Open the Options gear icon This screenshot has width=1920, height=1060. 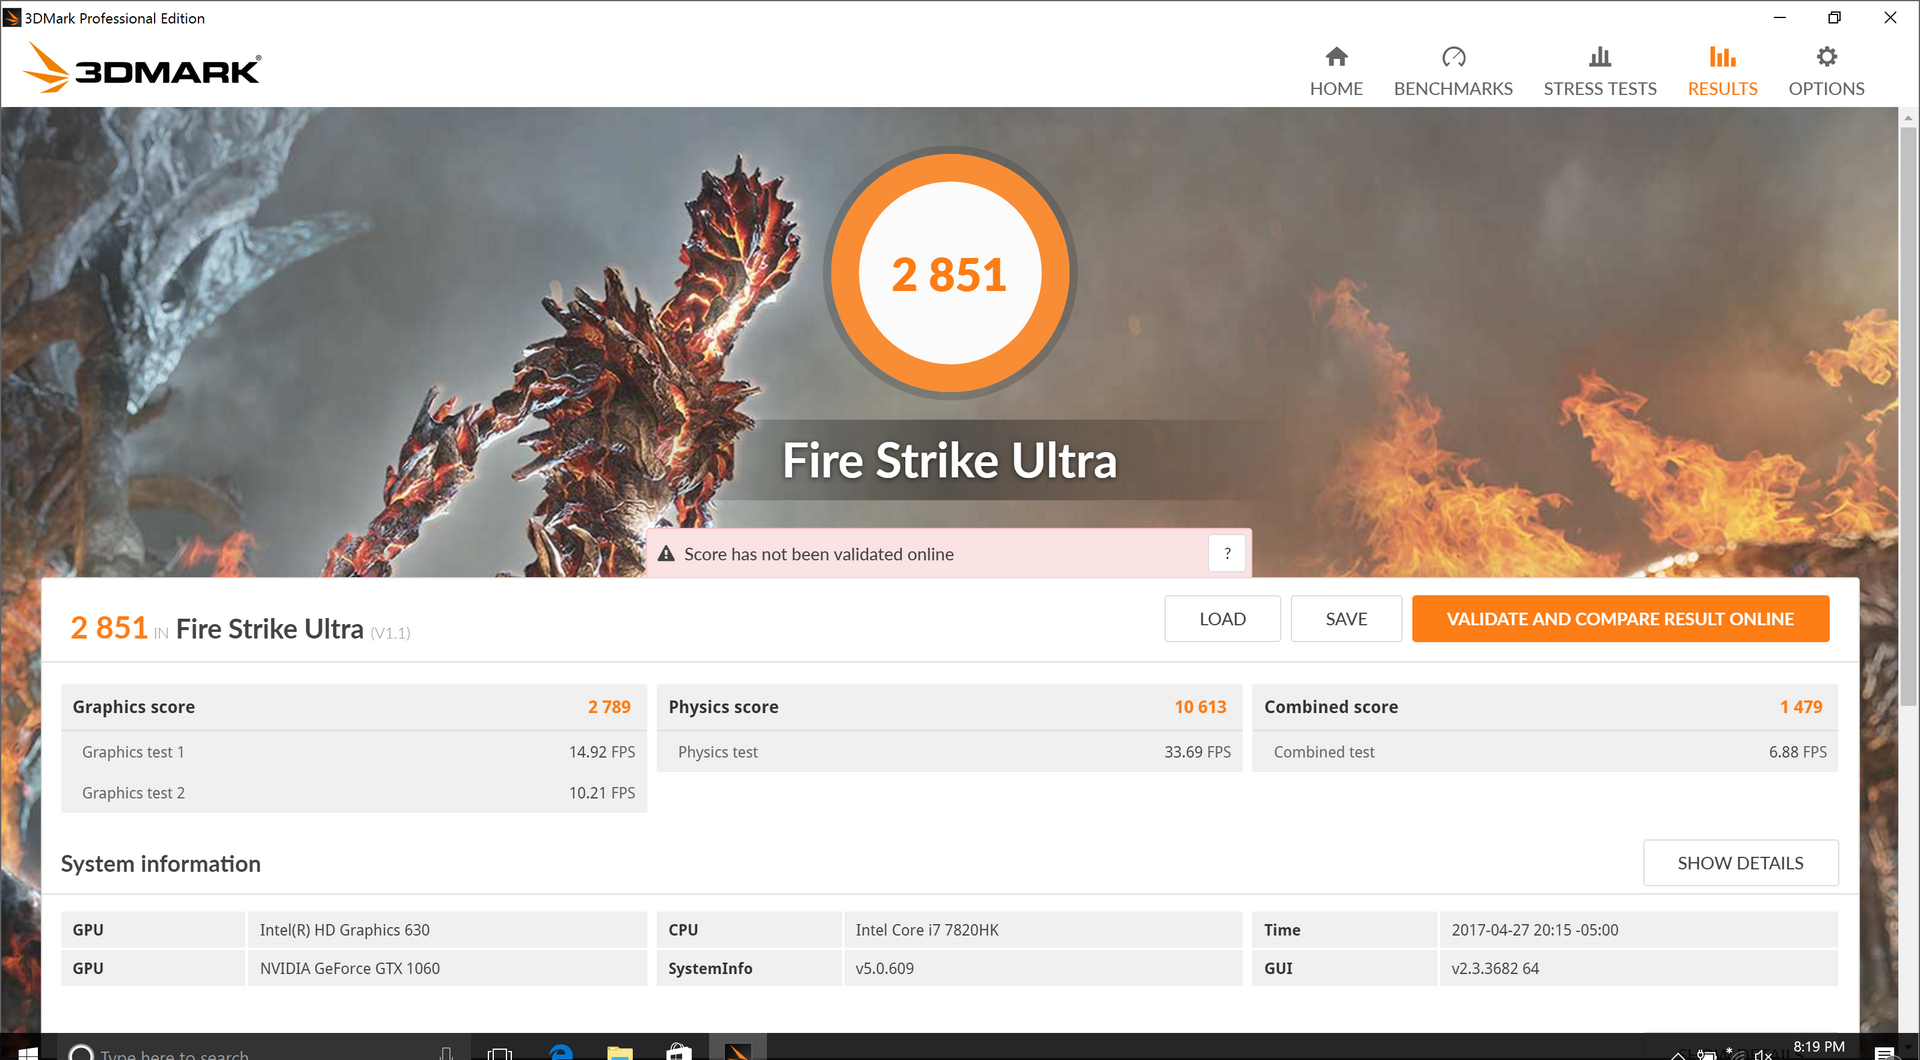[x=1826, y=57]
